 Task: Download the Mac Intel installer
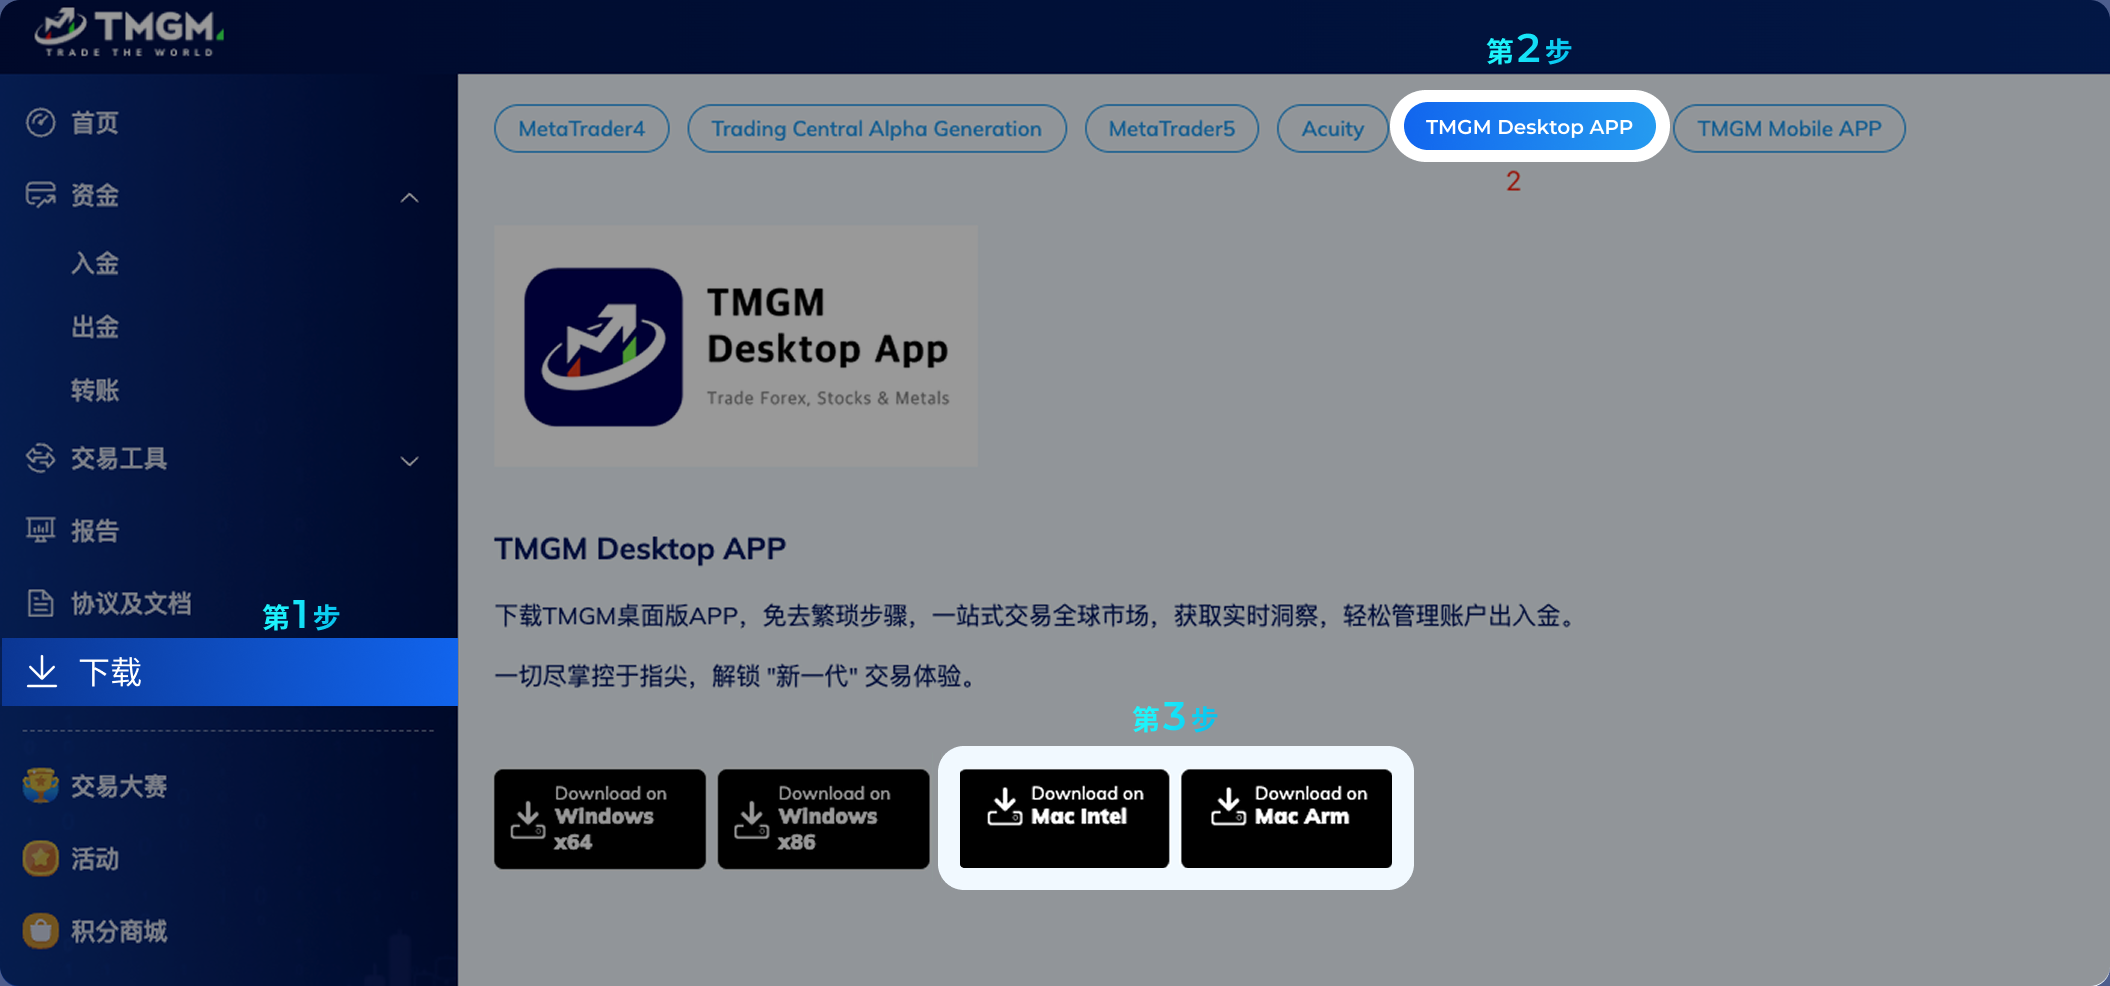pyautogui.click(x=1064, y=818)
